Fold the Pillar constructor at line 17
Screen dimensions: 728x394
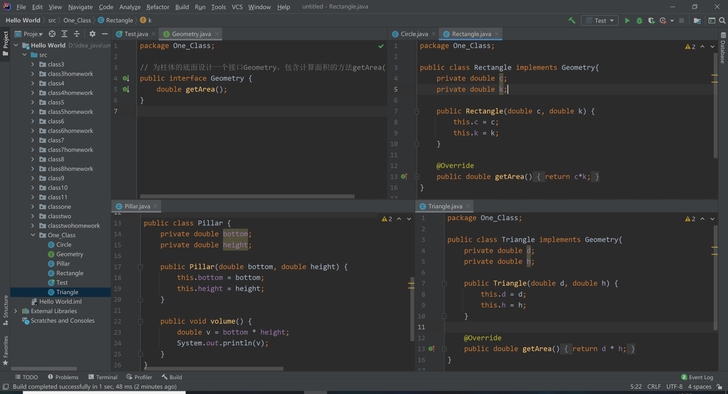(140, 267)
